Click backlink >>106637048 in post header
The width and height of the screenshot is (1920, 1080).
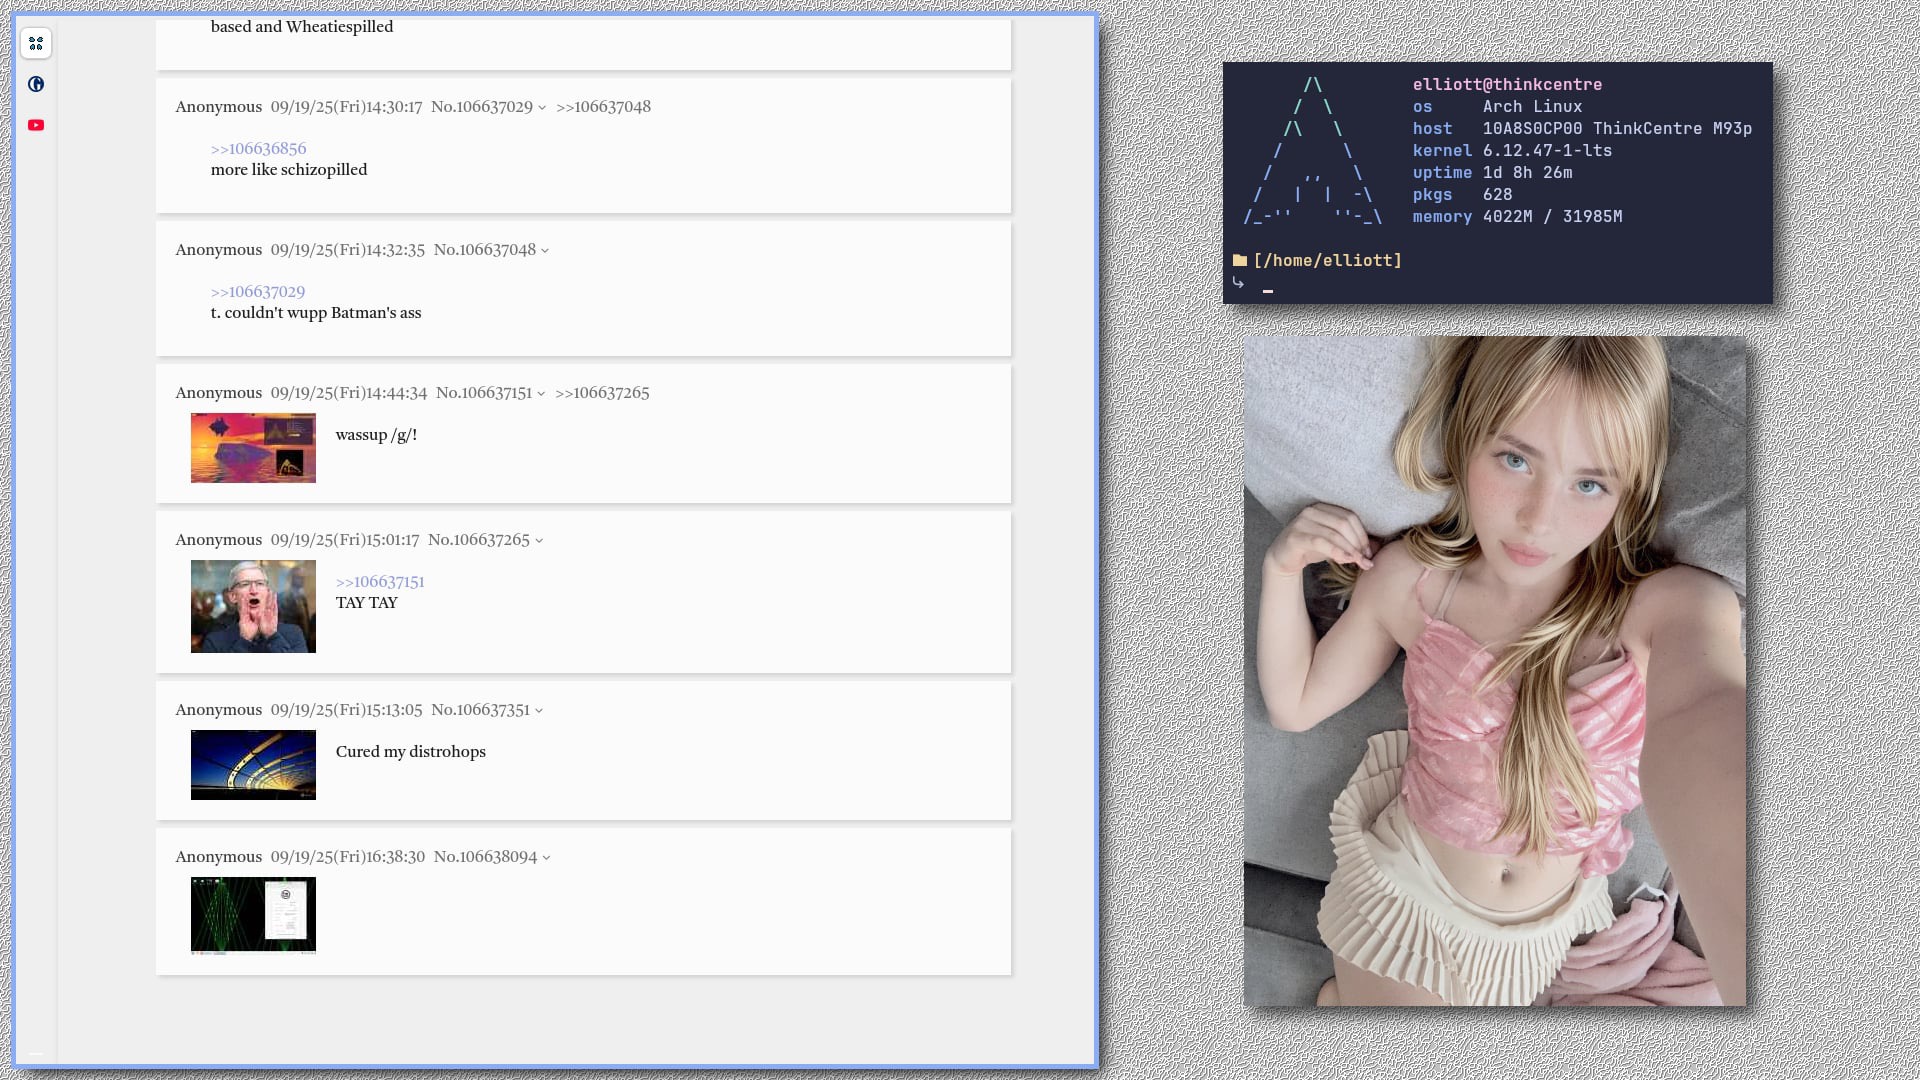tap(603, 106)
